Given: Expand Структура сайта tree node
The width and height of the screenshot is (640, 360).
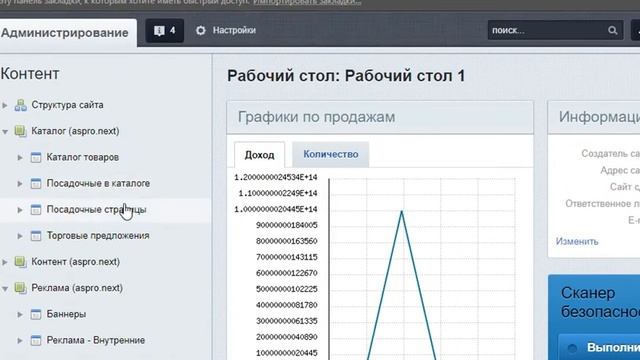Looking at the screenshot, I should (x=5, y=105).
